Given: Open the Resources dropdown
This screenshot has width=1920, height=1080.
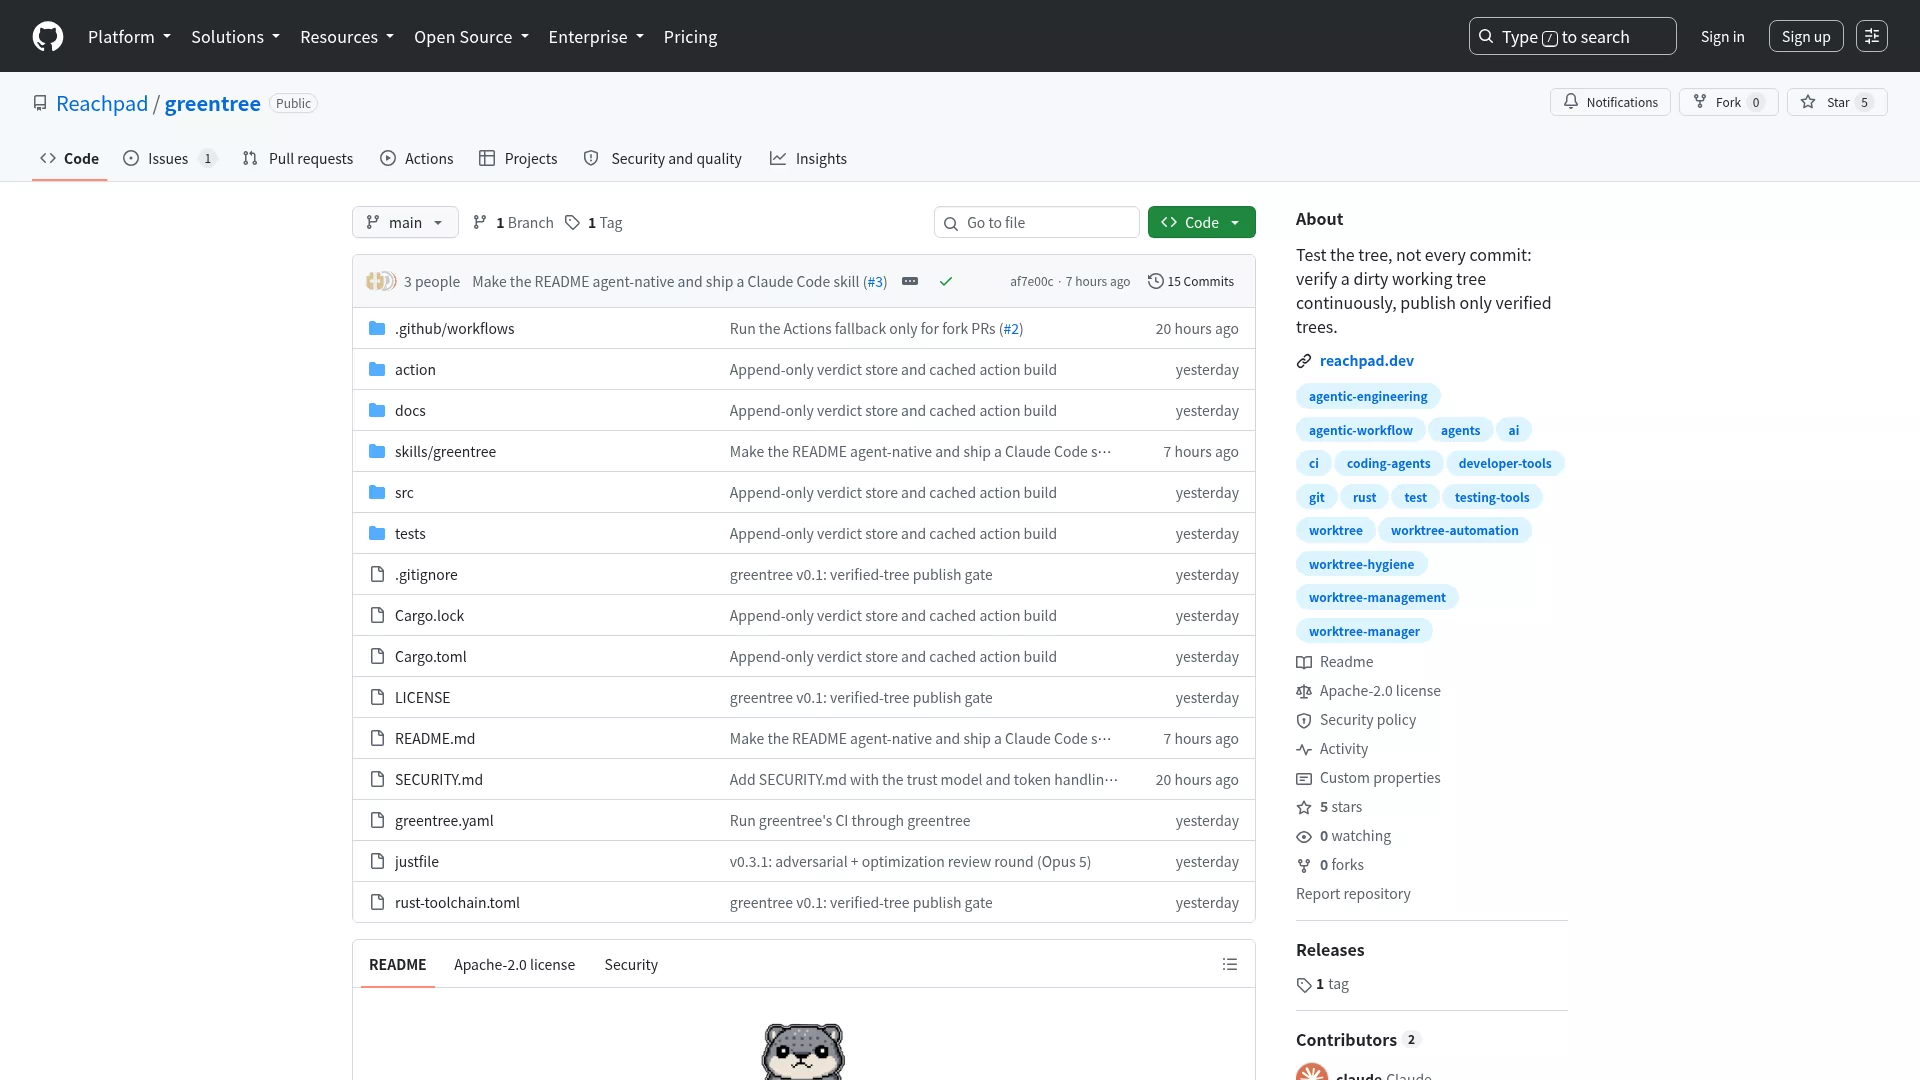Looking at the screenshot, I should 347,37.
